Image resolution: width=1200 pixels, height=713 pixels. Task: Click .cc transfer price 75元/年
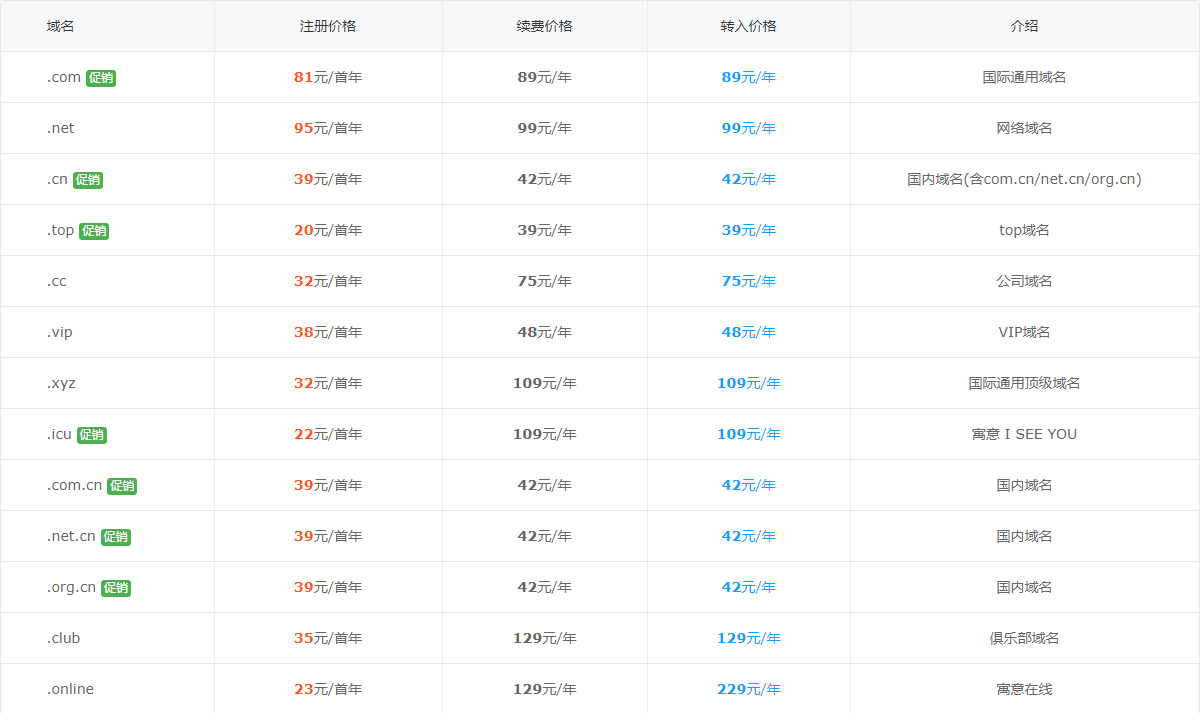(x=749, y=281)
